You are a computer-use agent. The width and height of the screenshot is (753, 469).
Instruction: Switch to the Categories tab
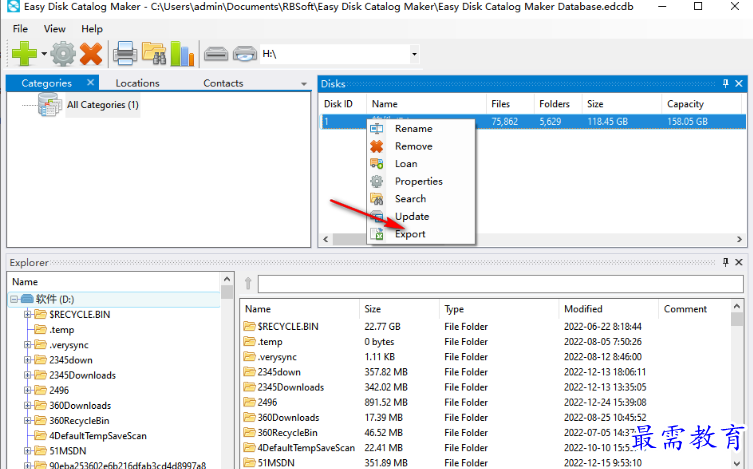click(47, 83)
